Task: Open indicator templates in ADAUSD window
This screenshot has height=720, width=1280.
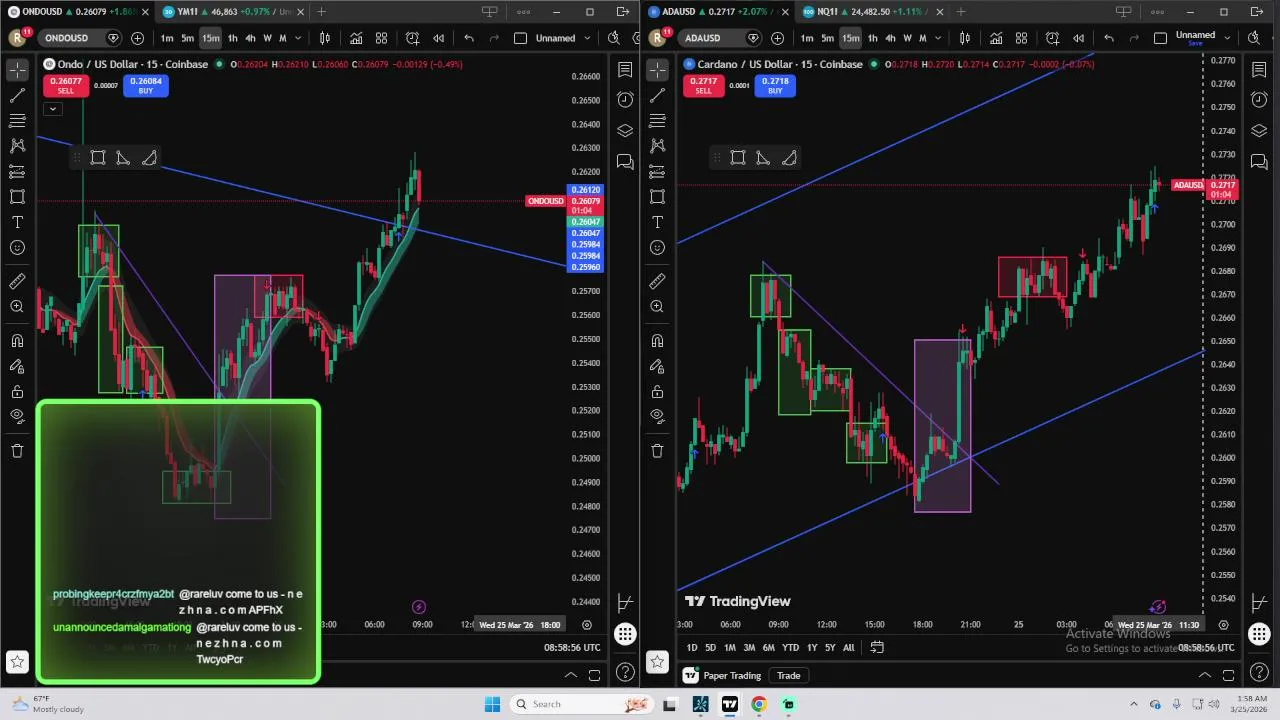Action: (1021, 38)
